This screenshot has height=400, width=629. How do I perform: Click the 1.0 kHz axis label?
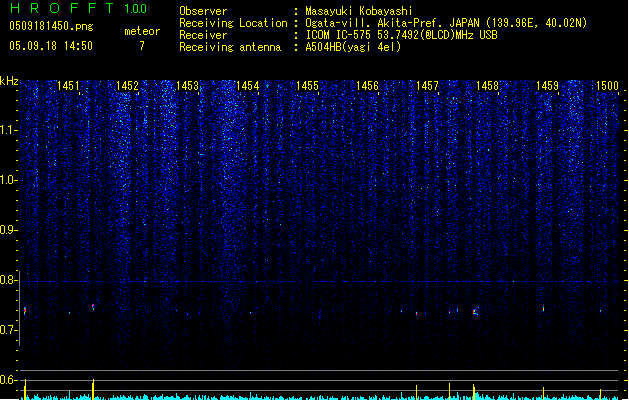9,180
